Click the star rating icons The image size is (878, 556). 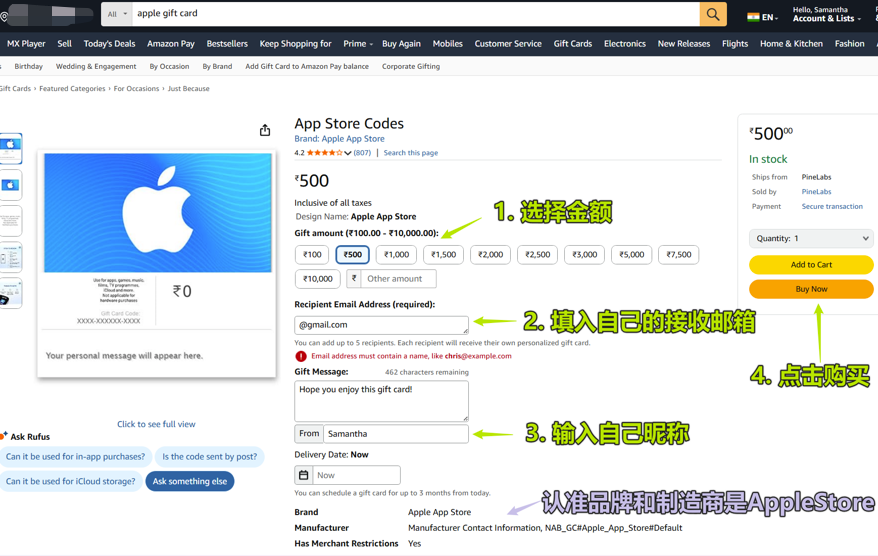[x=325, y=153]
